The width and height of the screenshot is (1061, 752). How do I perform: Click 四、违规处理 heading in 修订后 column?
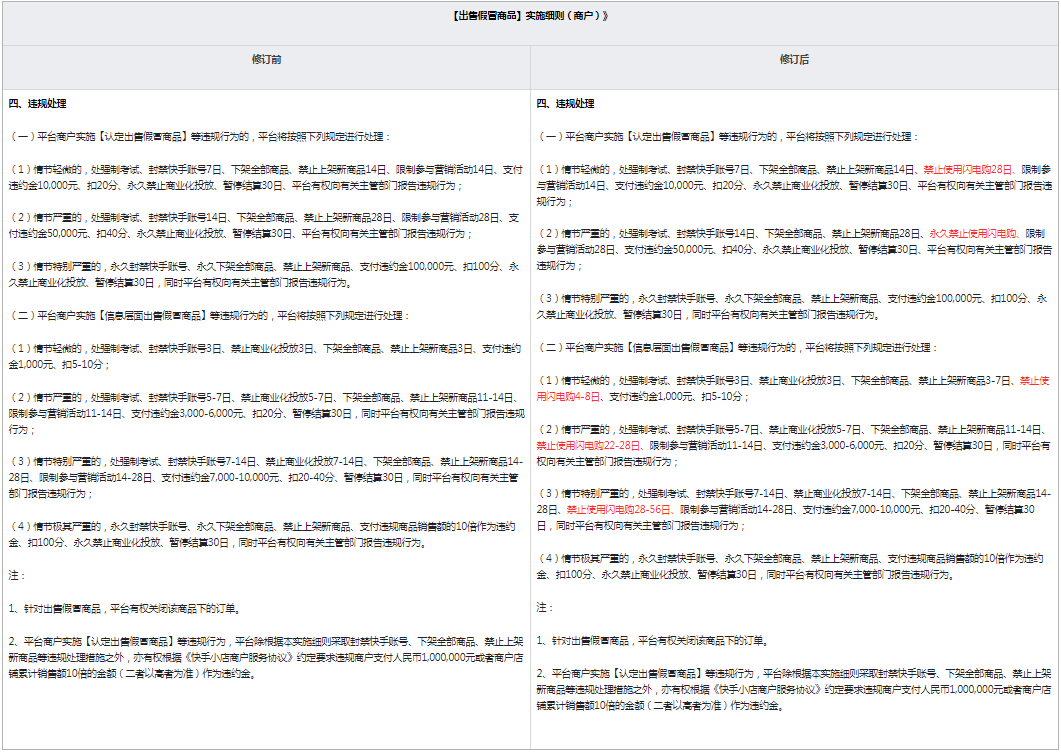565,104
